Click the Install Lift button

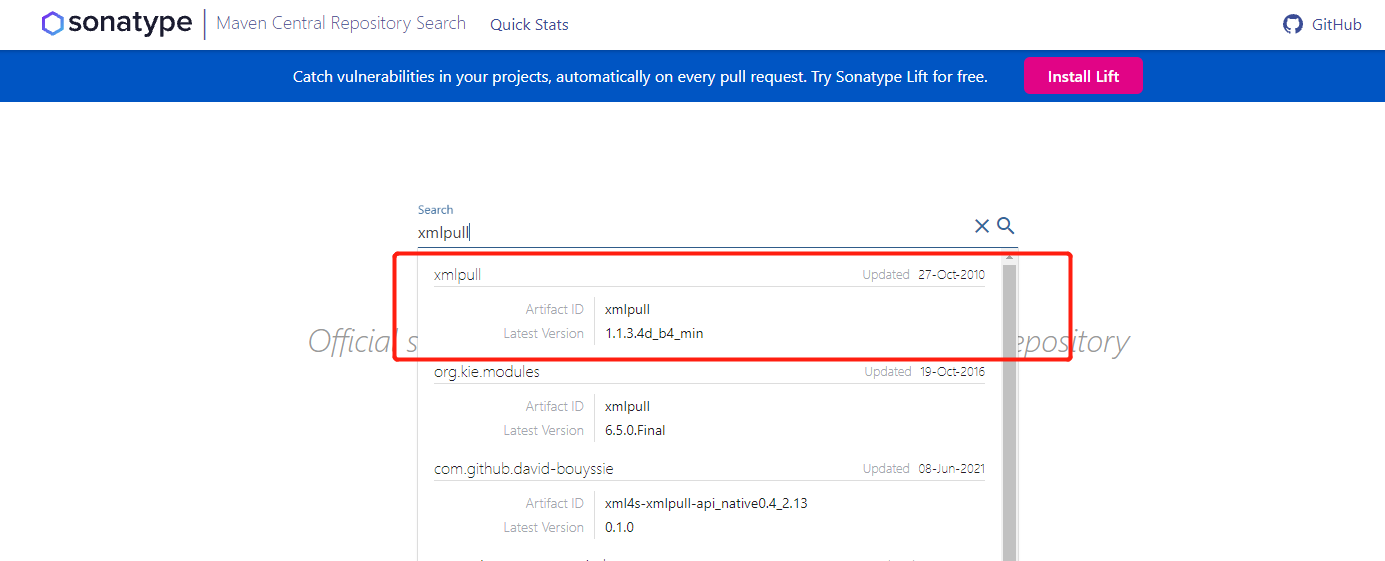[1083, 76]
